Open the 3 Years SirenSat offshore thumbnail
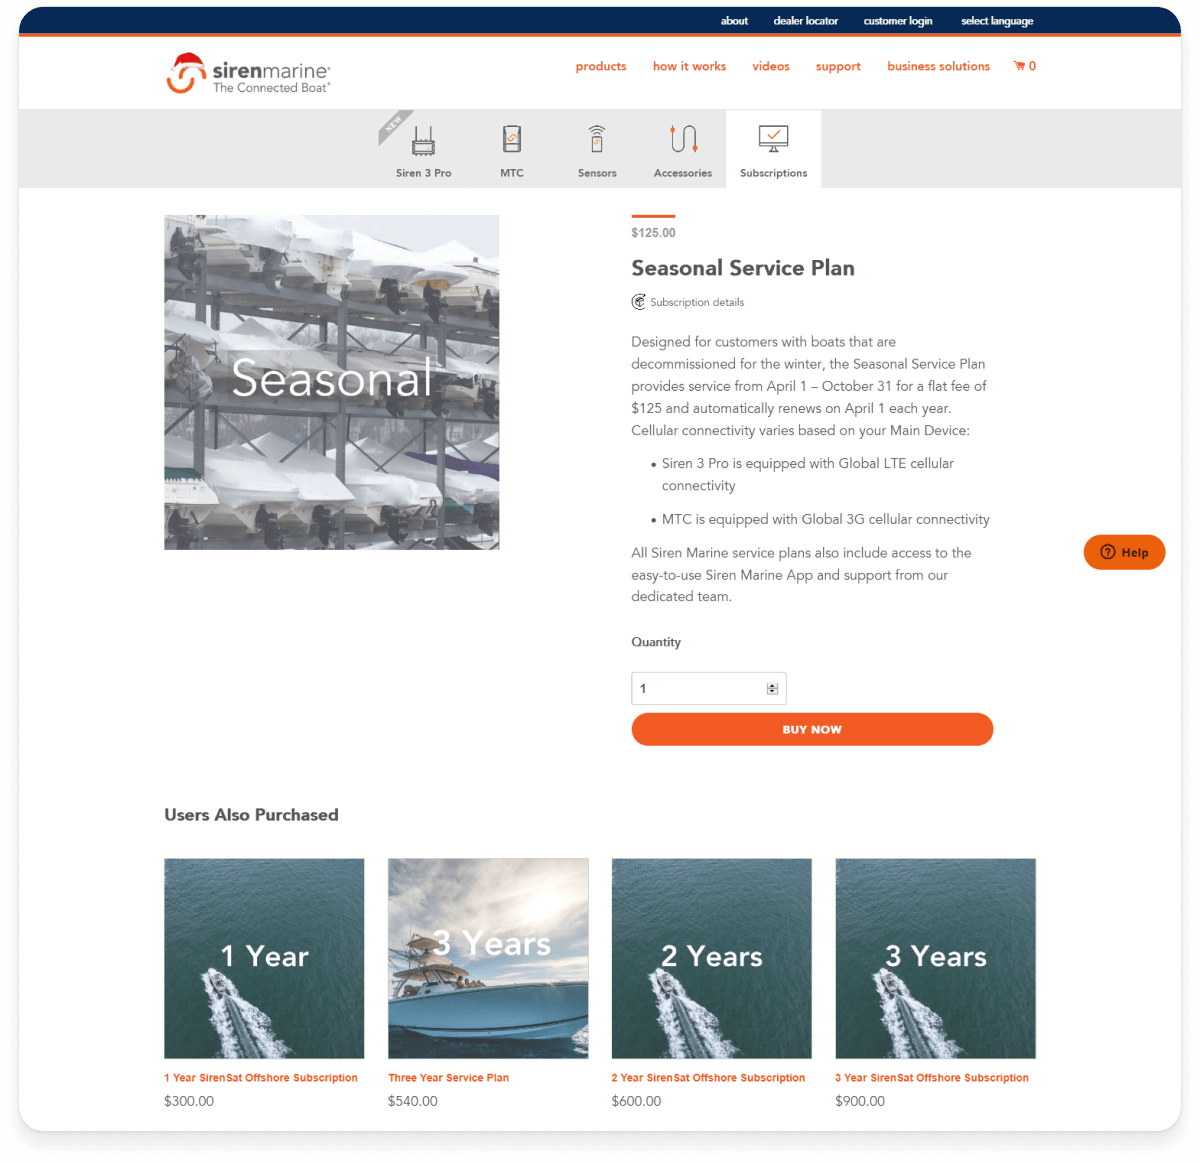Viewport: 1200px width, 1163px height. (936, 958)
